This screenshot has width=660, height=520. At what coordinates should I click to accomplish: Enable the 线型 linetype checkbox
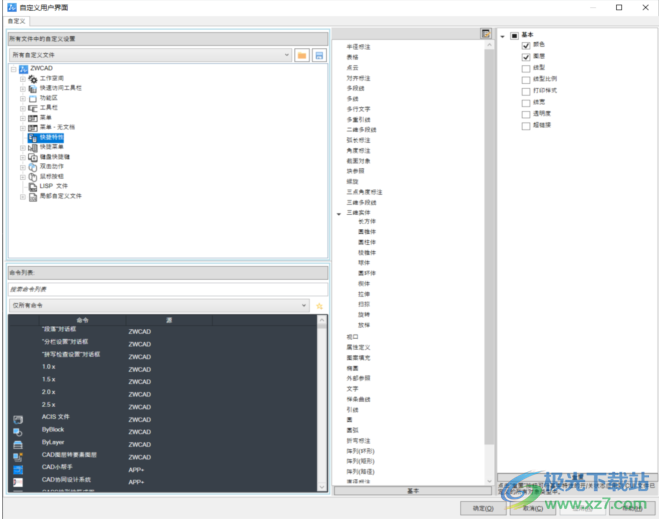point(526,68)
